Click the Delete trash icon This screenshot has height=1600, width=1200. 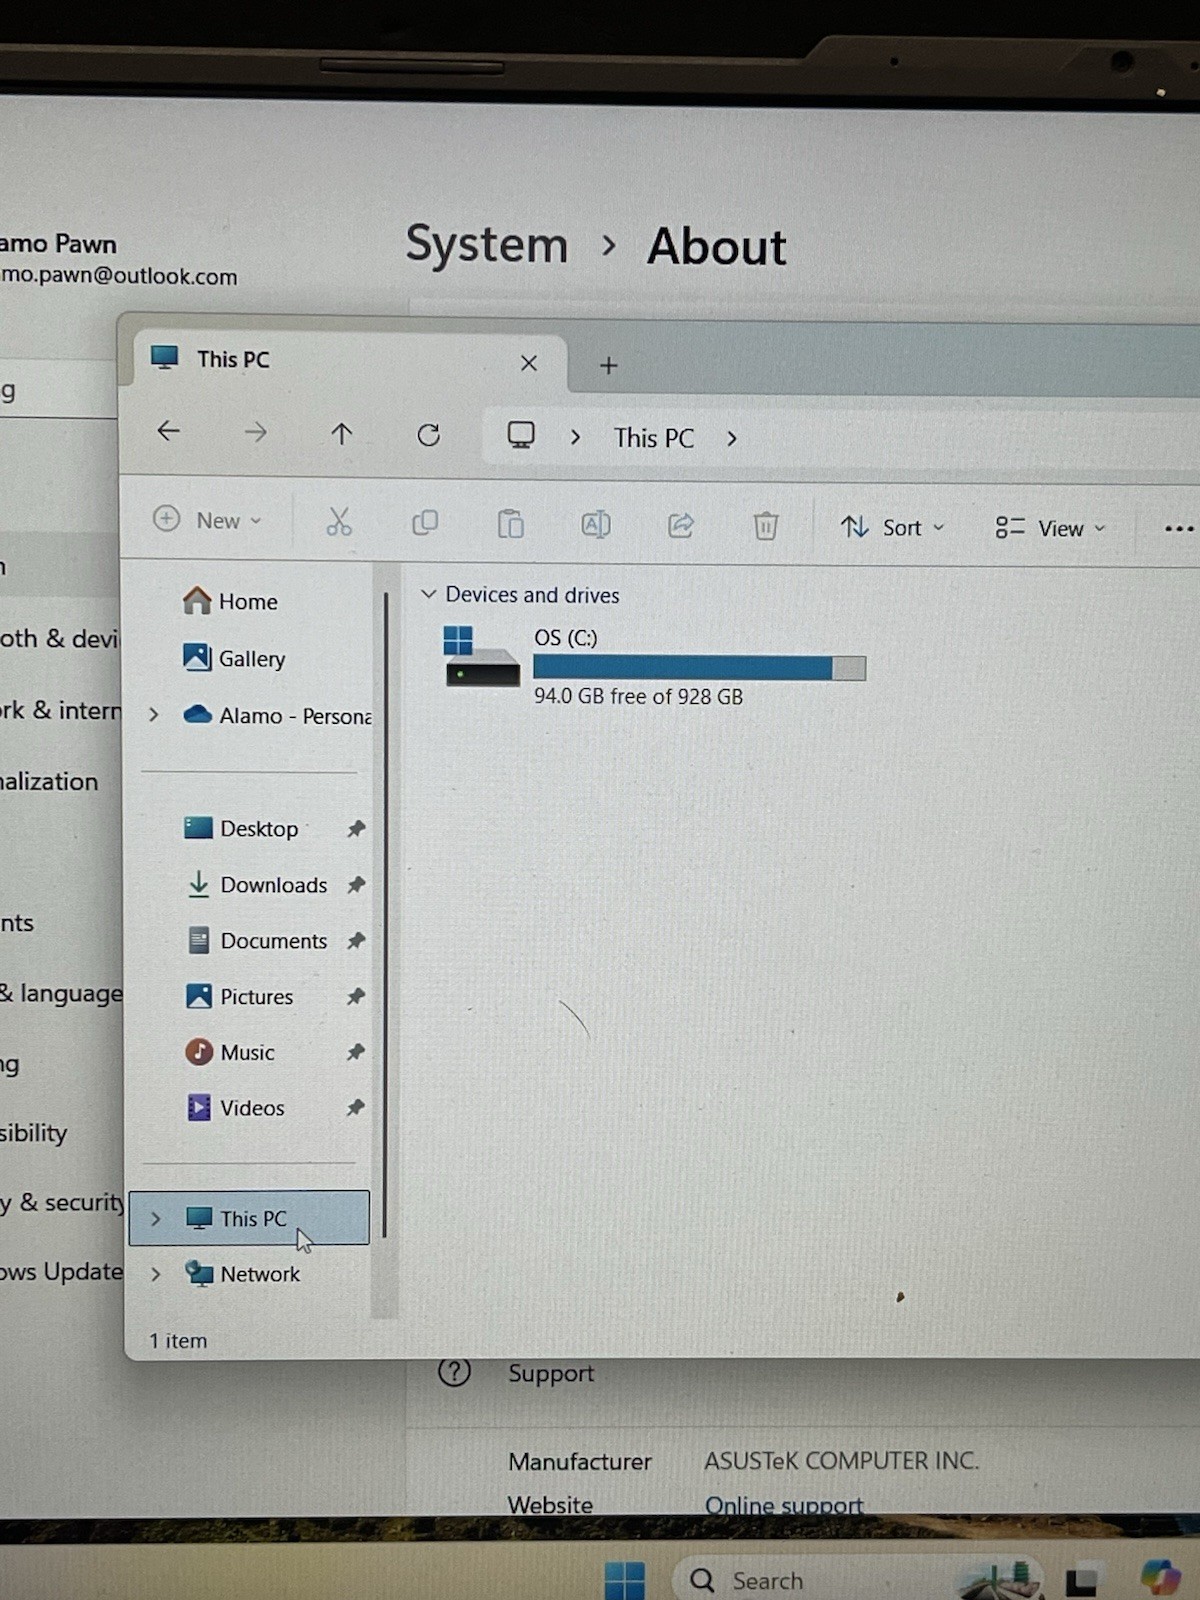point(766,525)
